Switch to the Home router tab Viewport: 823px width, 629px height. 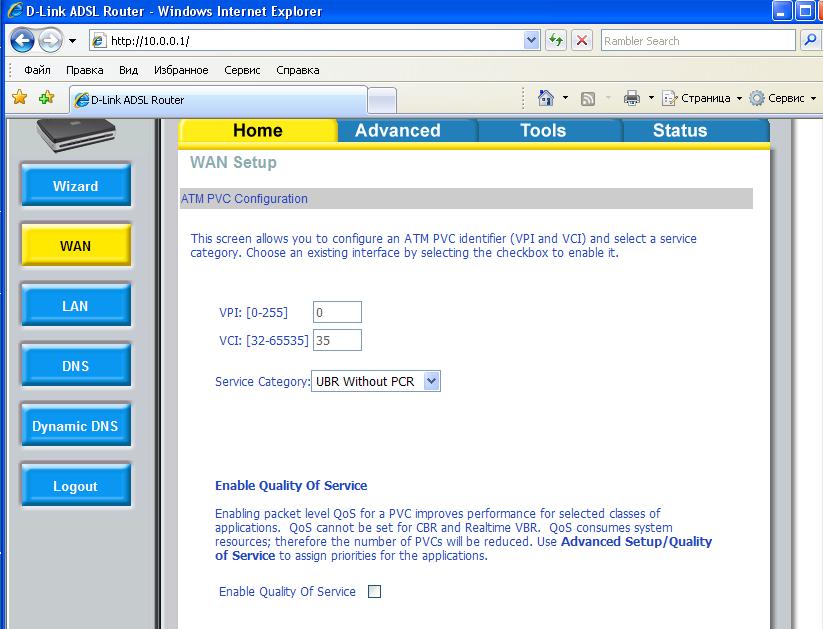(258, 130)
